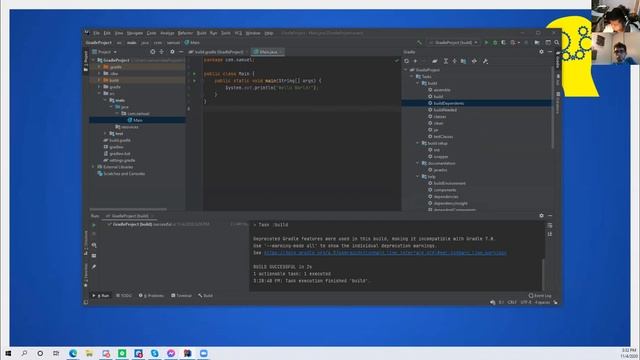Open the File menu
Screen dimensions: 640x360
click(x=96, y=33)
